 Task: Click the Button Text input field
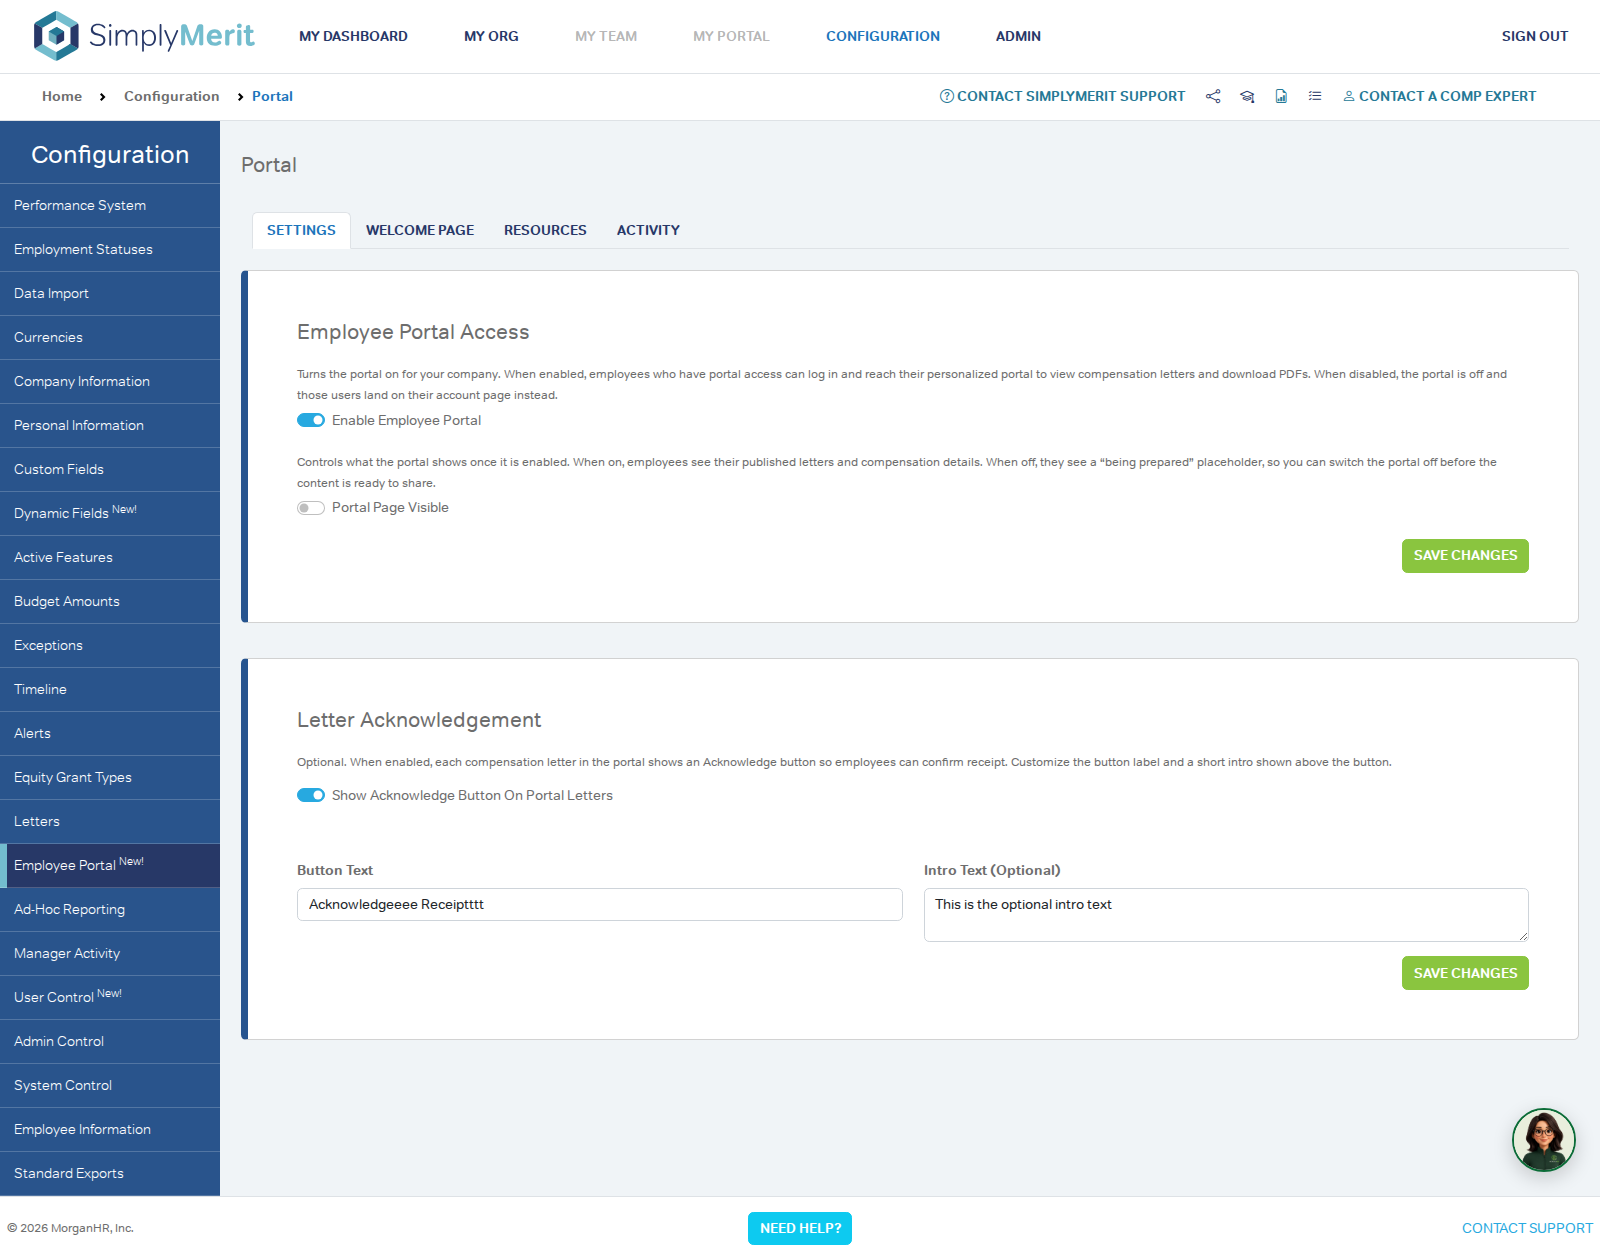(600, 905)
